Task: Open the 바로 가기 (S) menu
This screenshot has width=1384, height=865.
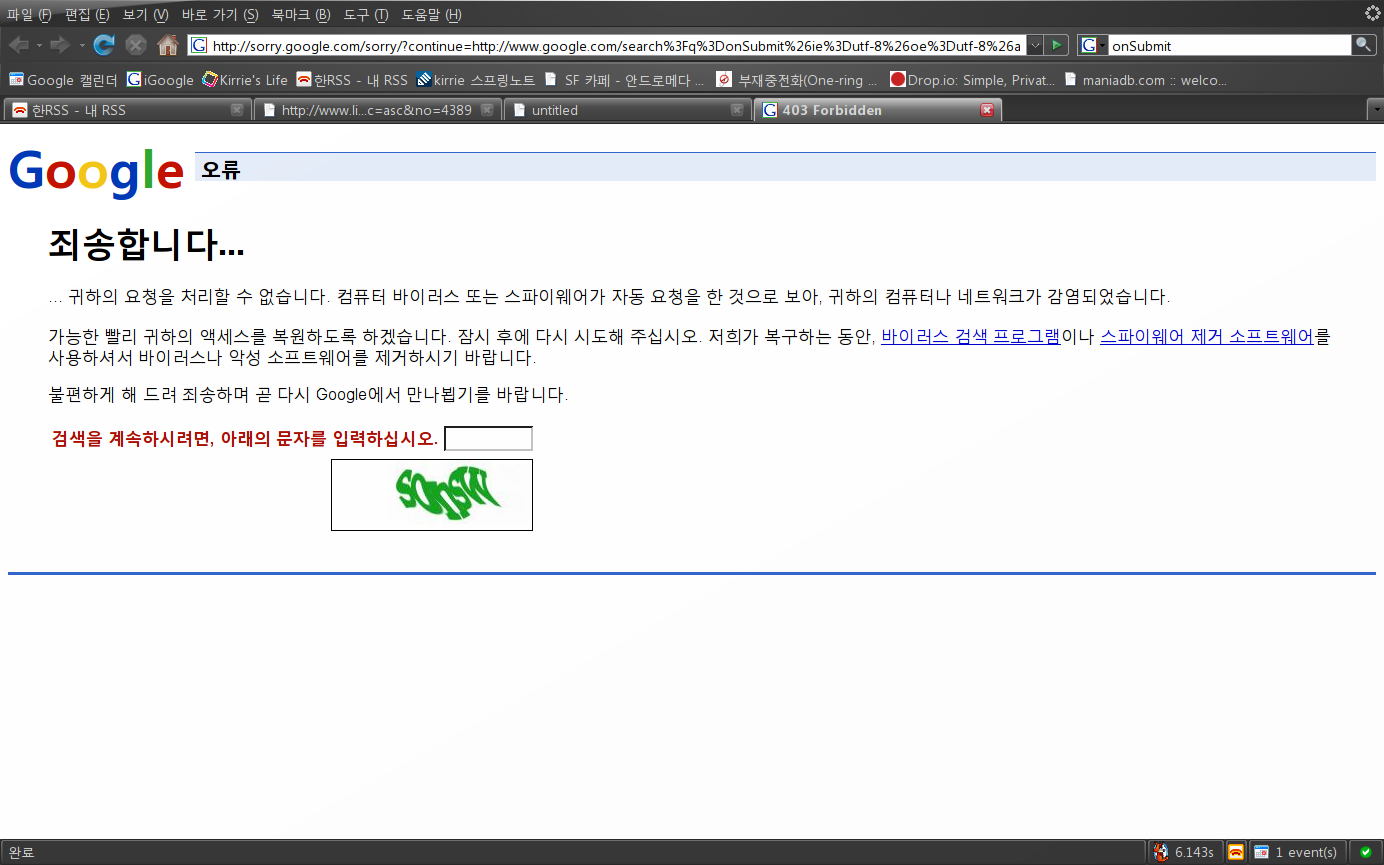Action: (x=220, y=15)
